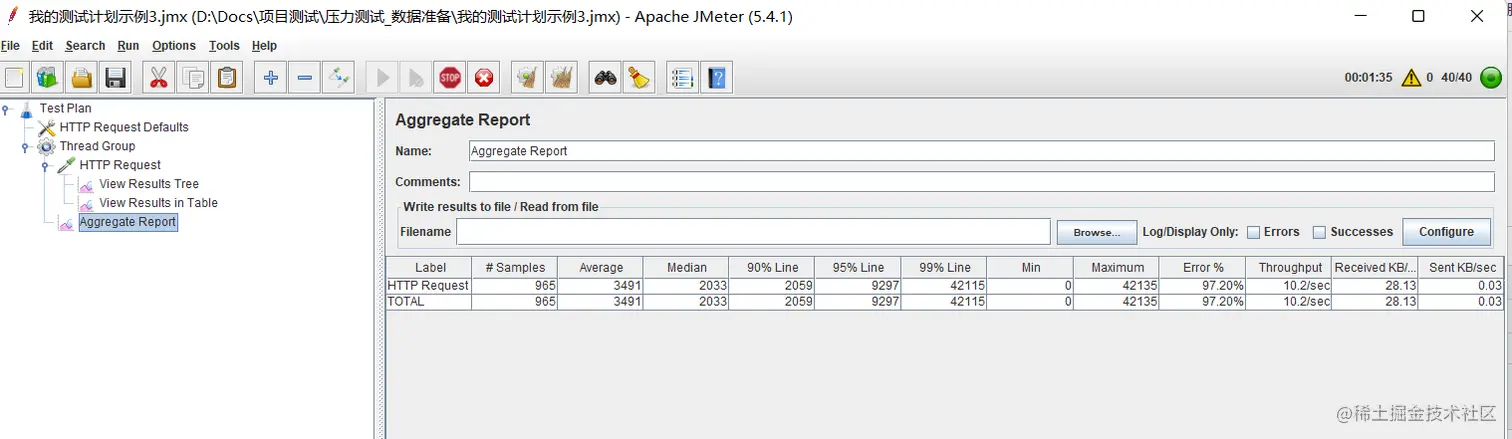Expand all tree nodes (plus icon)
The width and height of the screenshot is (1512, 439).
[x=270, y=77]
